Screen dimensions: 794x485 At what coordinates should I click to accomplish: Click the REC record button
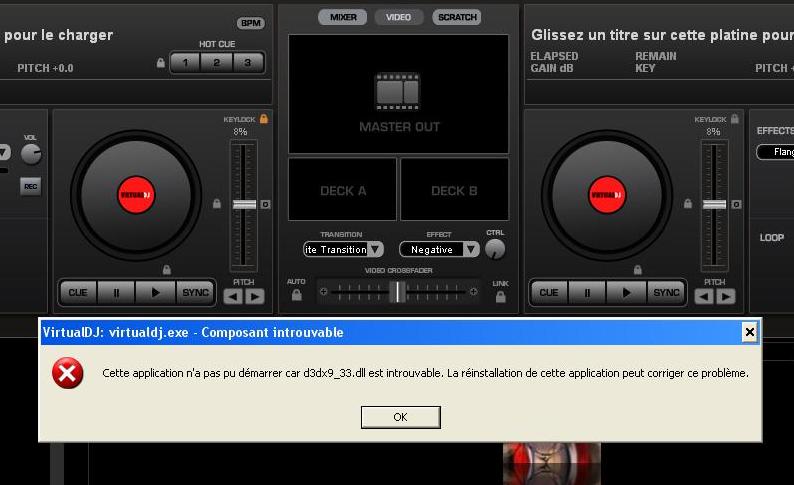pos(31,186)
